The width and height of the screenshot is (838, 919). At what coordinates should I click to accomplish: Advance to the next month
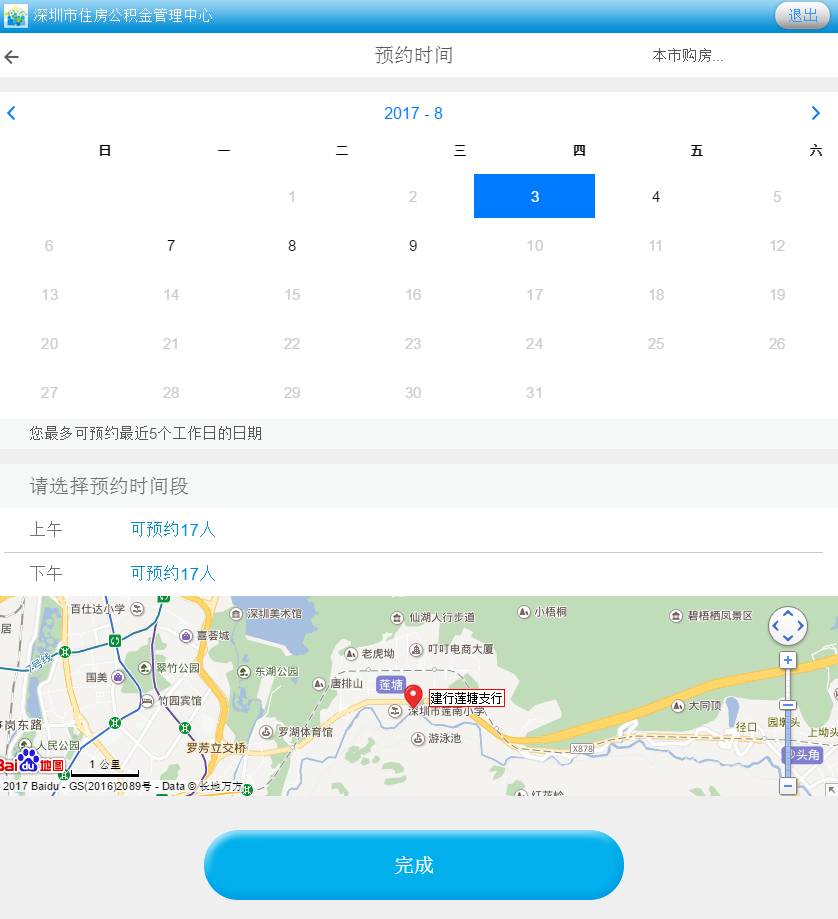pyautogui.click(x=815, y=113)
